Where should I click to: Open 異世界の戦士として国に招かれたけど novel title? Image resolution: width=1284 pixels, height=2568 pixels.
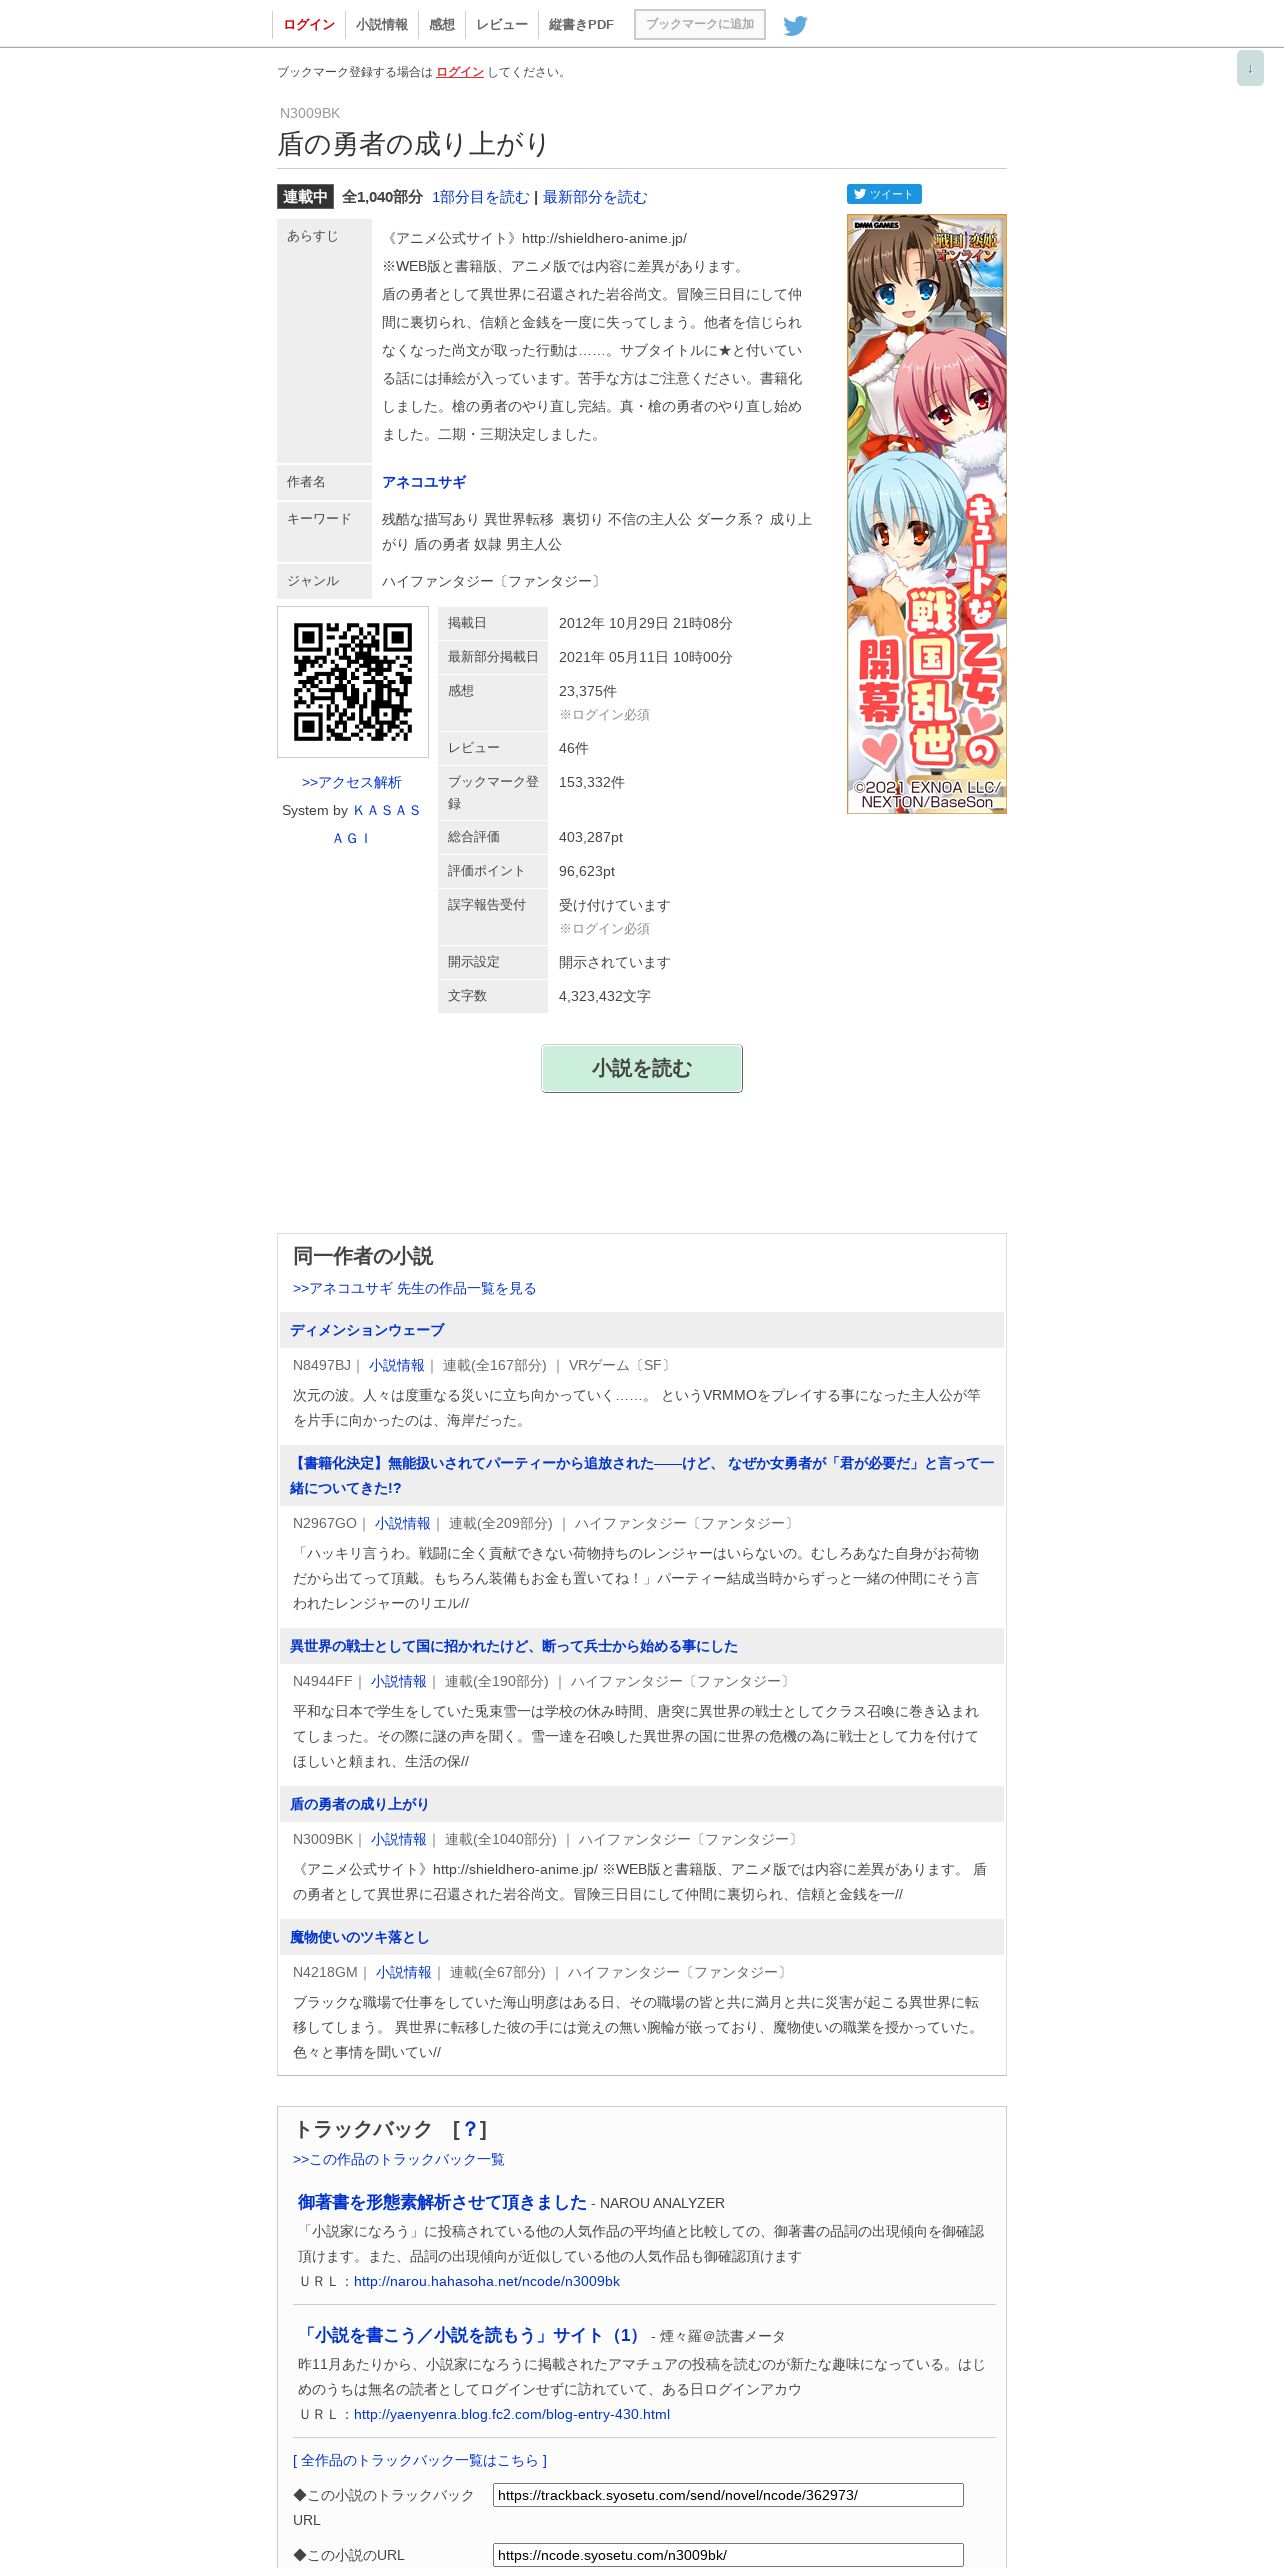point(514,1646)
